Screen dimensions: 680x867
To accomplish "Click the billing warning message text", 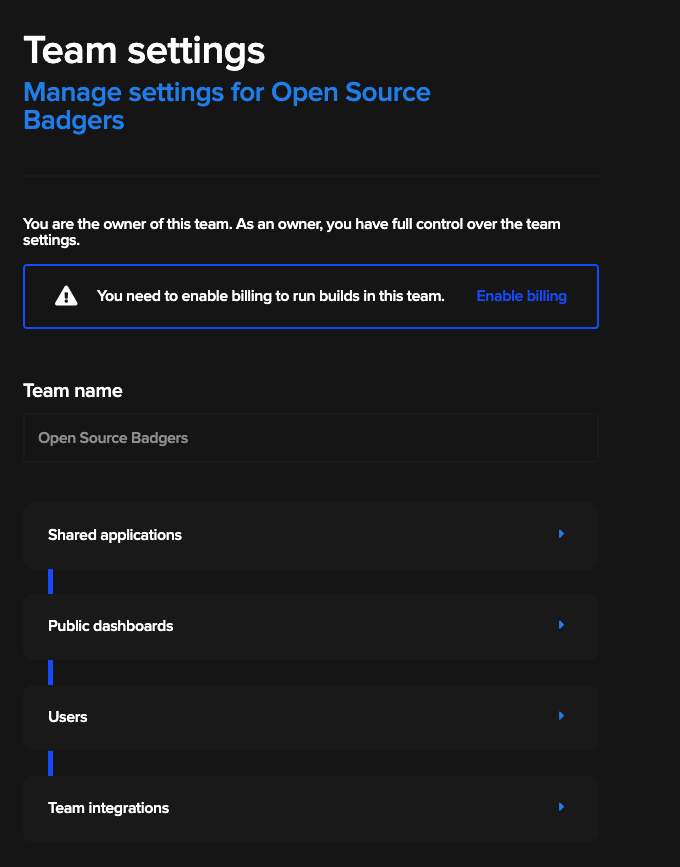I will [271, 296].
